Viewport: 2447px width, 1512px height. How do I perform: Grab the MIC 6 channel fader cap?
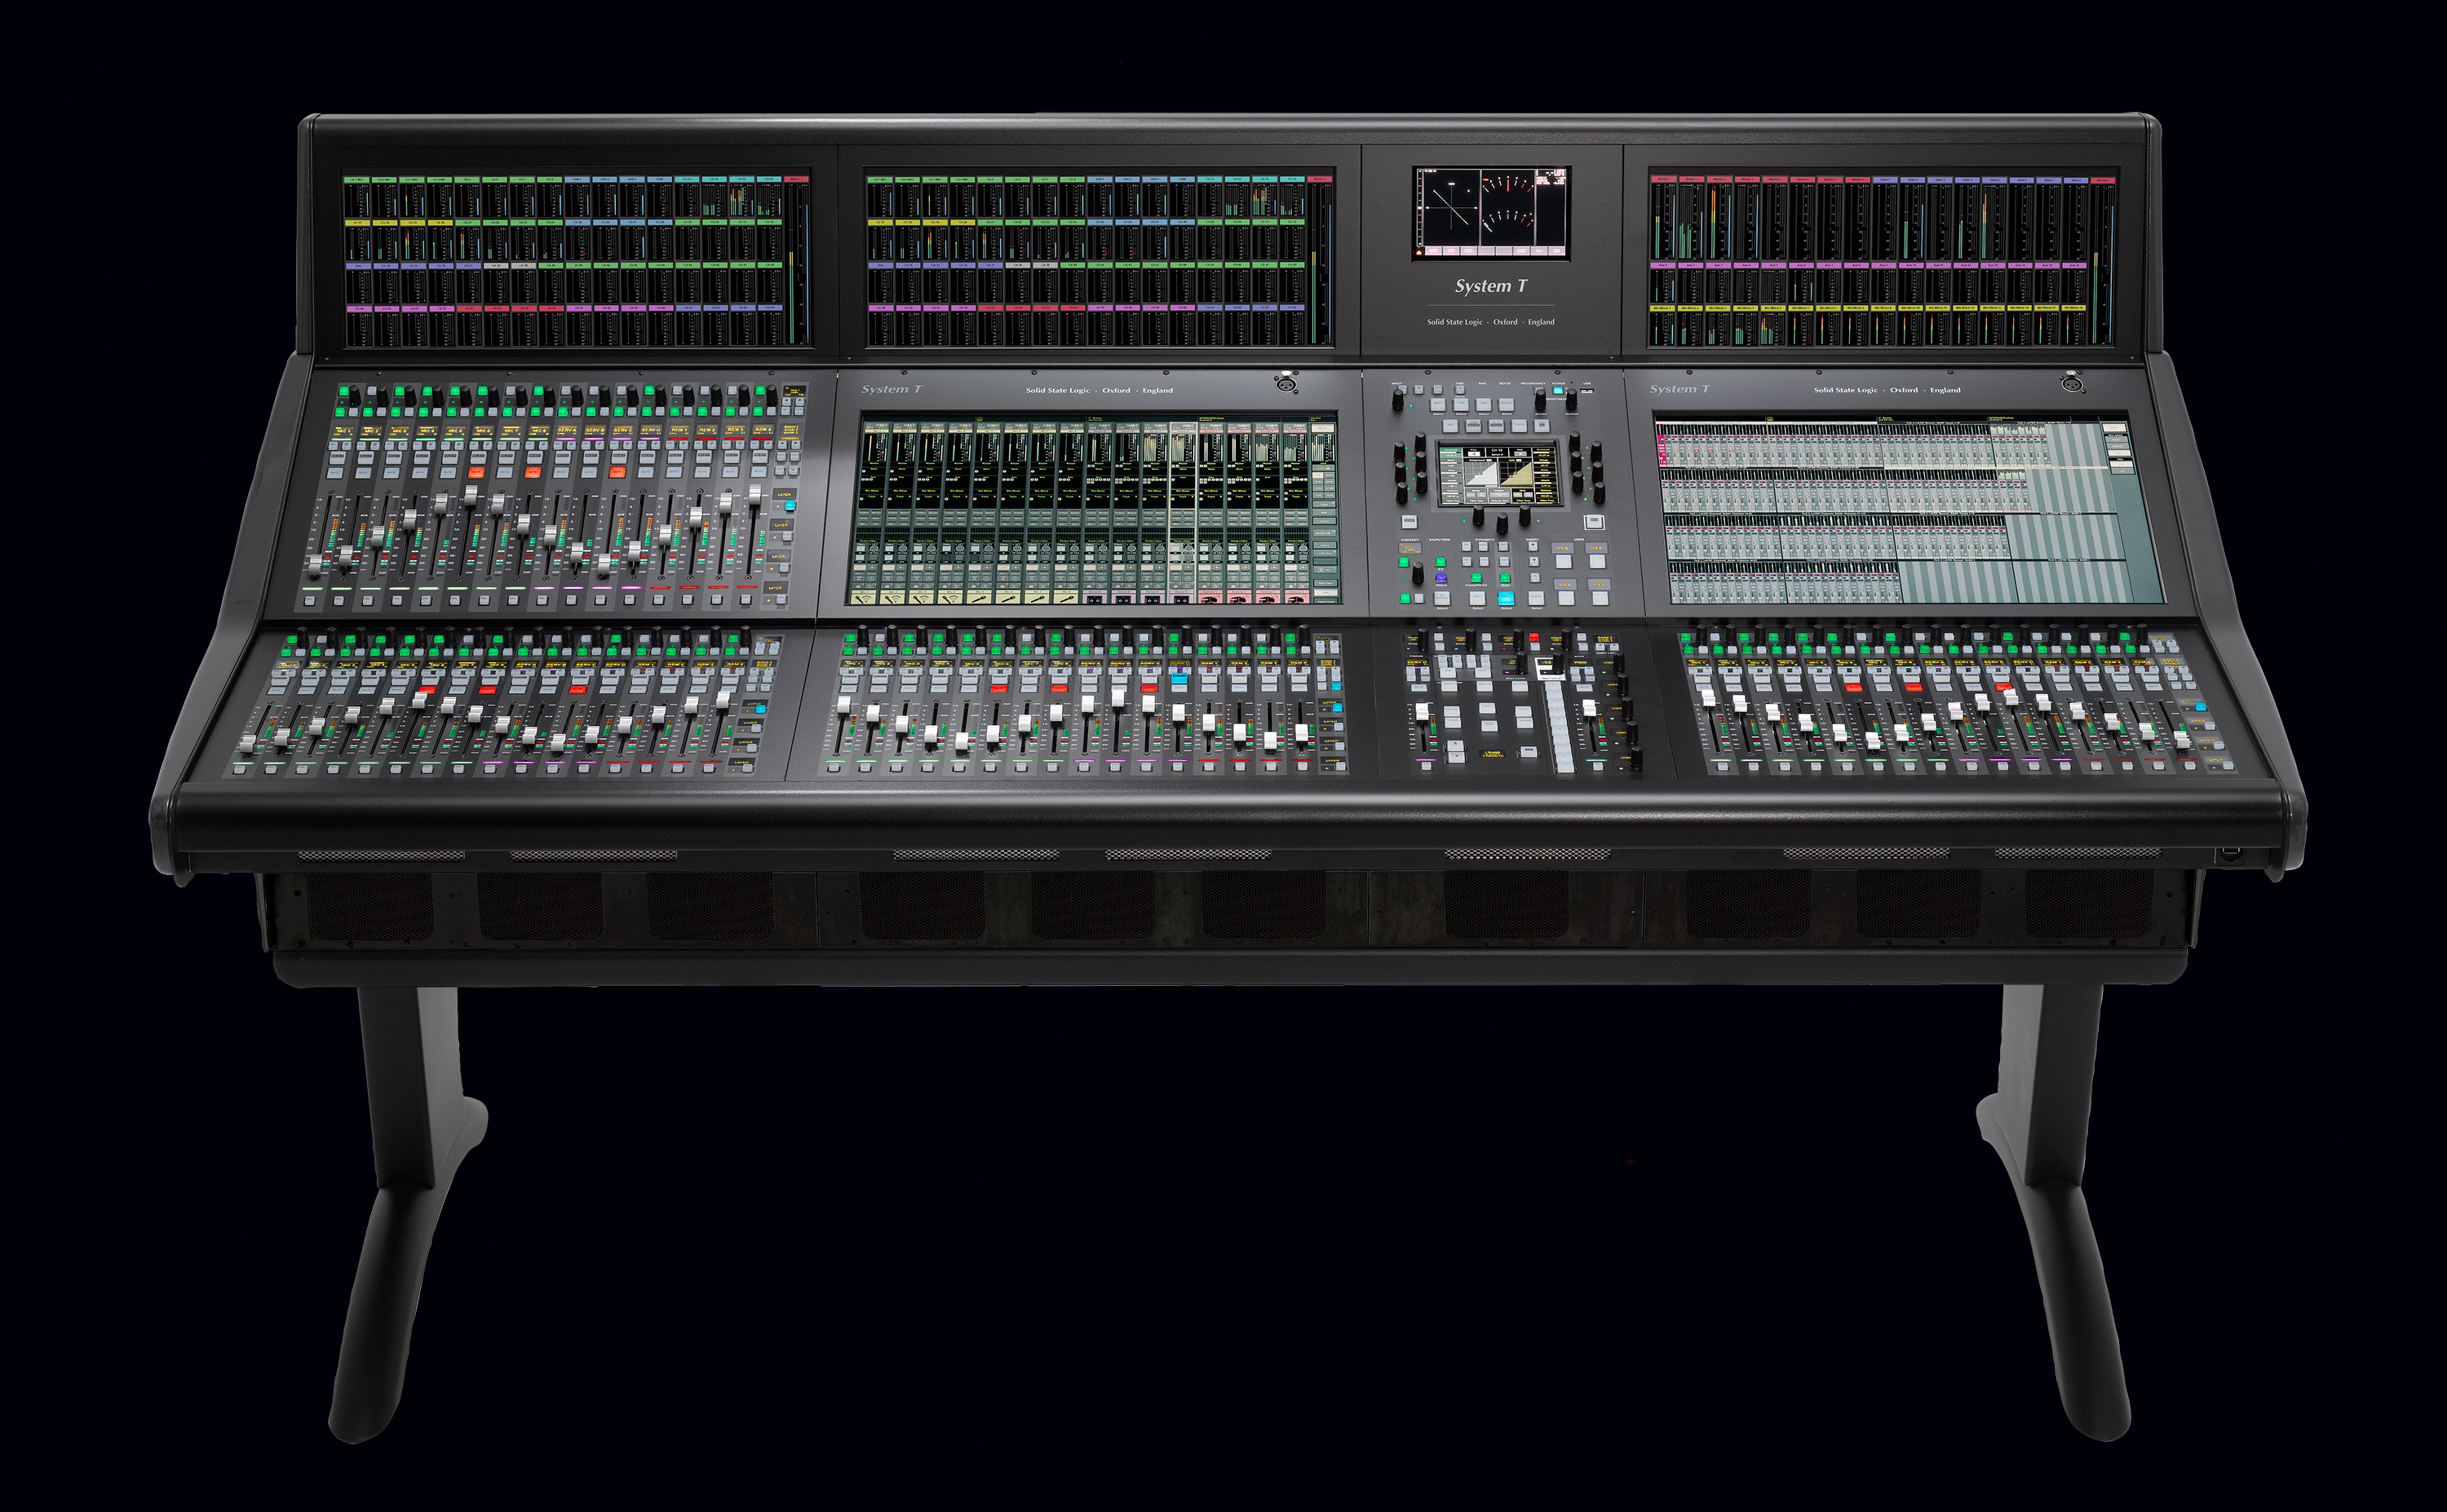point(471,495)
